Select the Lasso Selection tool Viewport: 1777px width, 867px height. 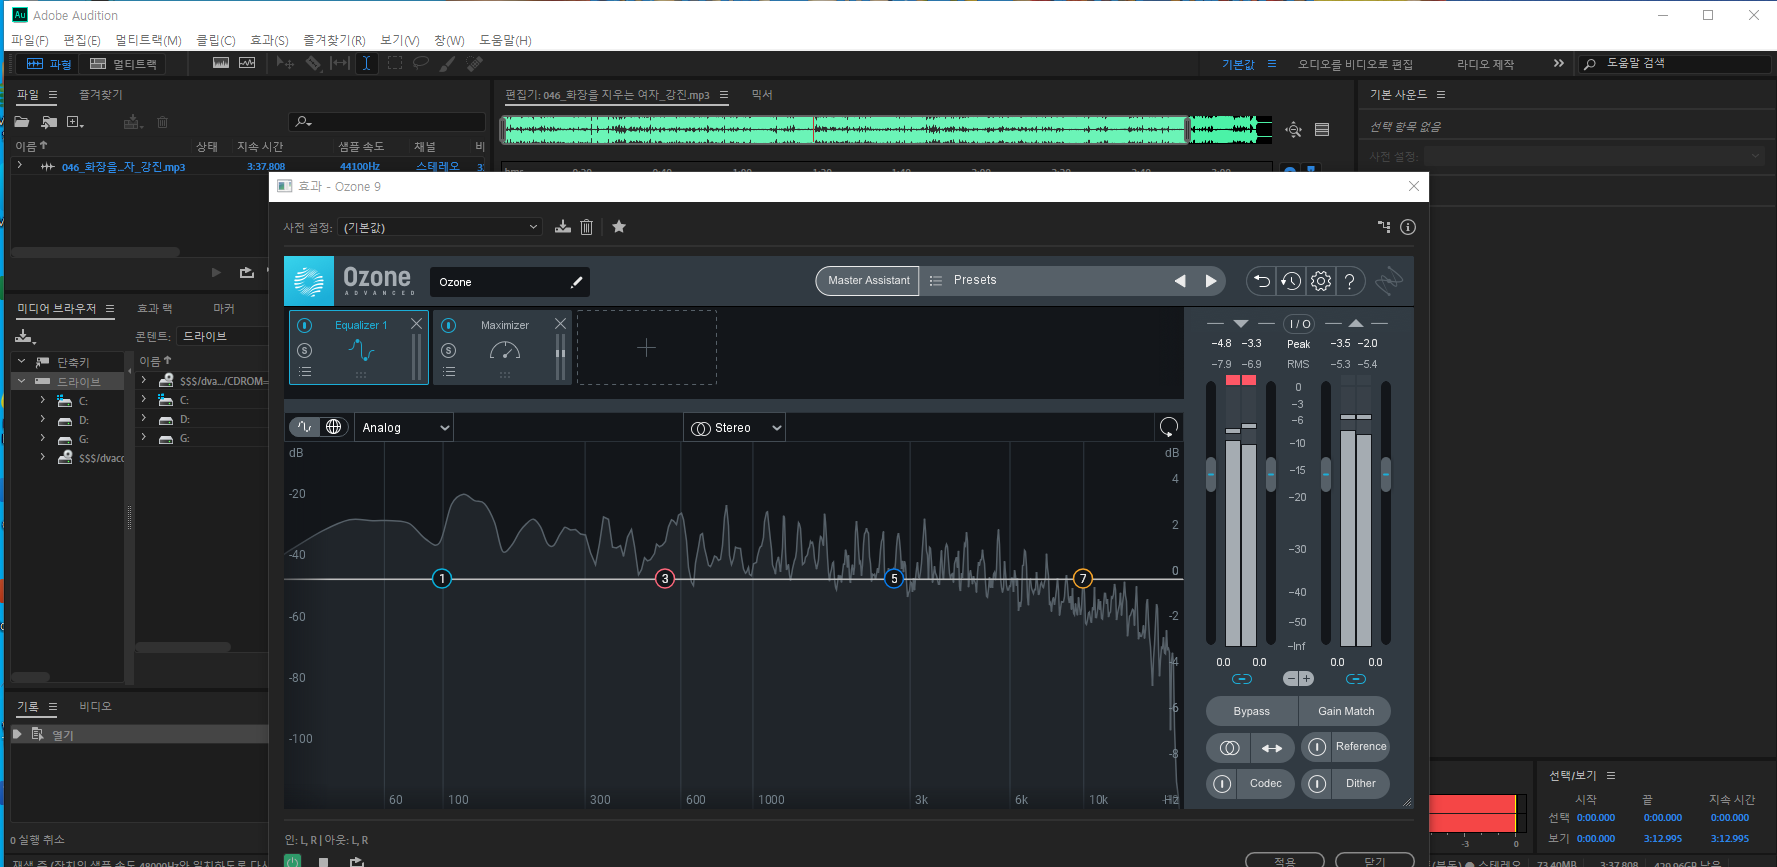coord(421,63)
